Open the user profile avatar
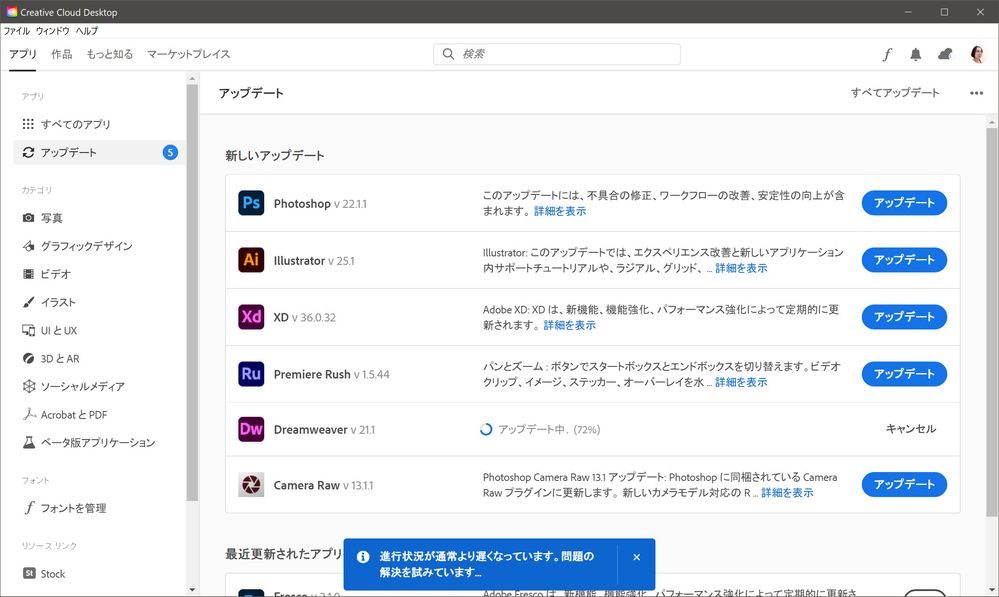Viewport: 999px width, 597px height. [x=977, y=54]
